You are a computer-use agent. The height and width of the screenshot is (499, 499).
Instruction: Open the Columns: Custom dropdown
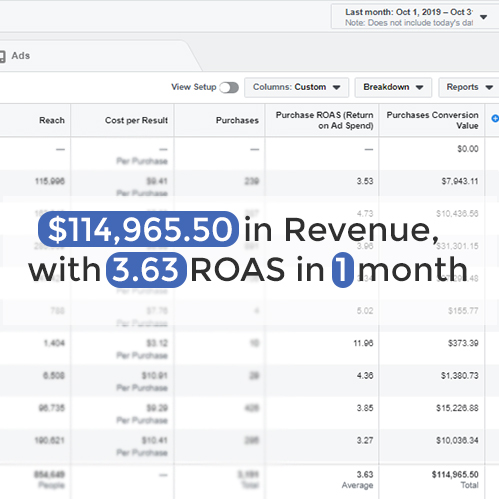click(296, 87)
